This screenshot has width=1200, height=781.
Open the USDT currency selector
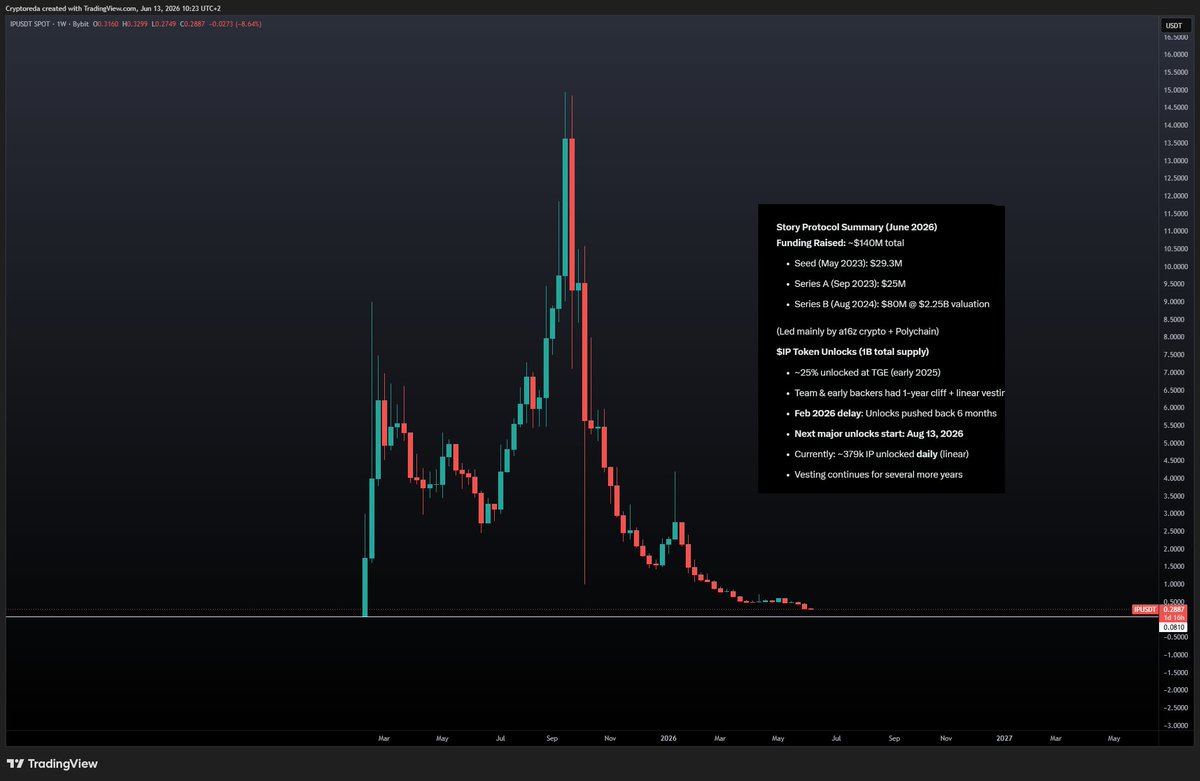[x=1173, y=25]
